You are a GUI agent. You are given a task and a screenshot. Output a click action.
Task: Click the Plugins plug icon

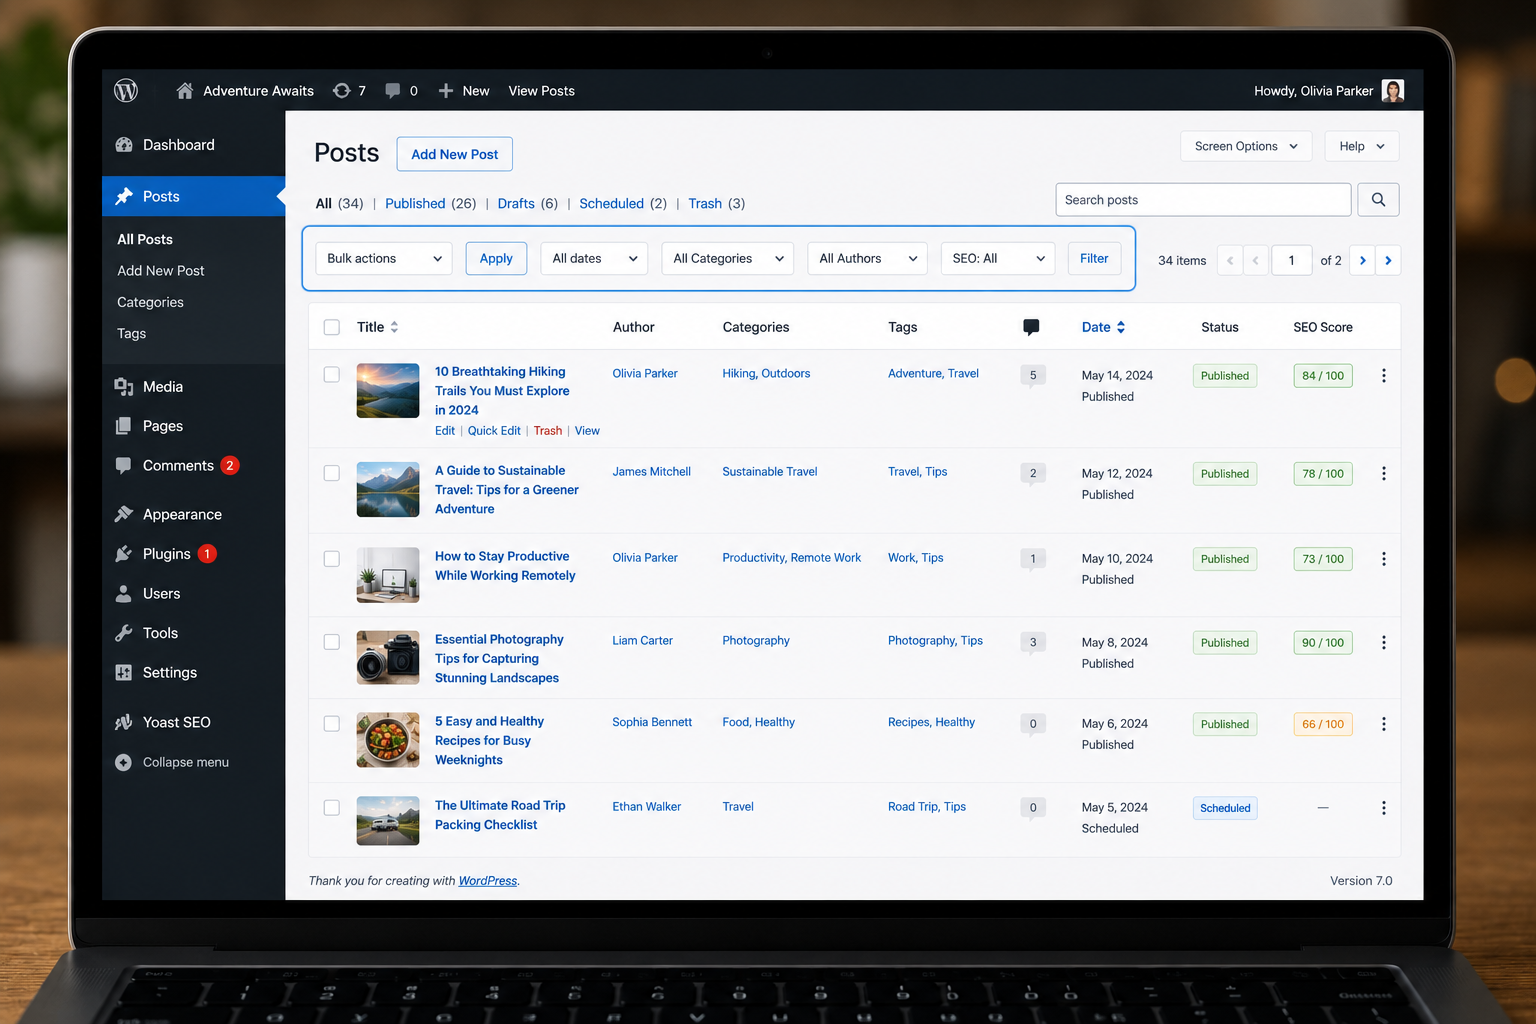click(124, 554)
